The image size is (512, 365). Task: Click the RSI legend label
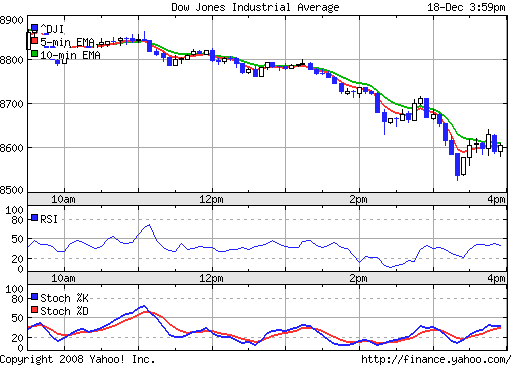(x=49, y=219)
